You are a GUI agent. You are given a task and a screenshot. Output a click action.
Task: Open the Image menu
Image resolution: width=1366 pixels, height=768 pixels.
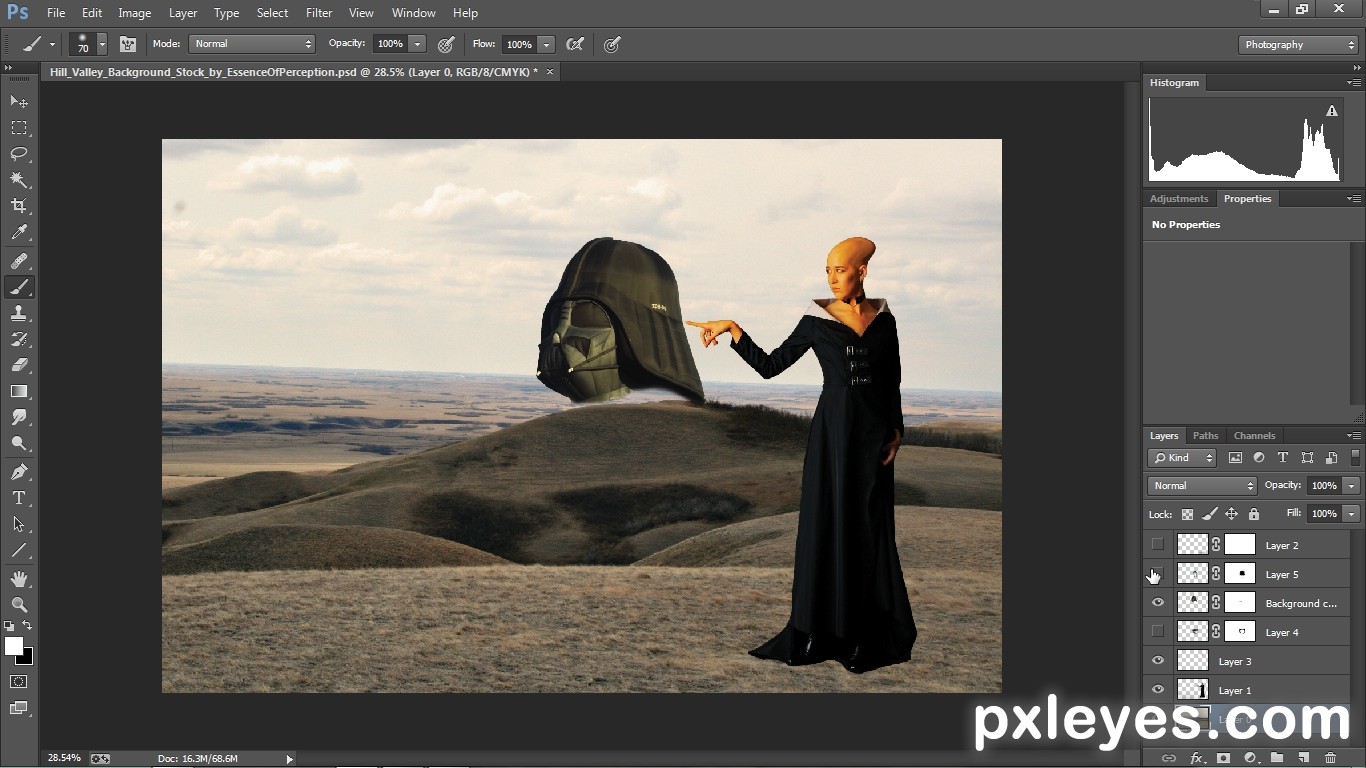coord(135,13)
